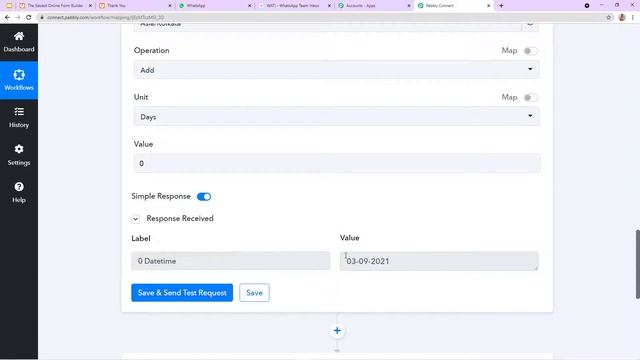640x360 pixels.
Task: Click the Label field 0 Datetime
Action: tap(231, 261)
